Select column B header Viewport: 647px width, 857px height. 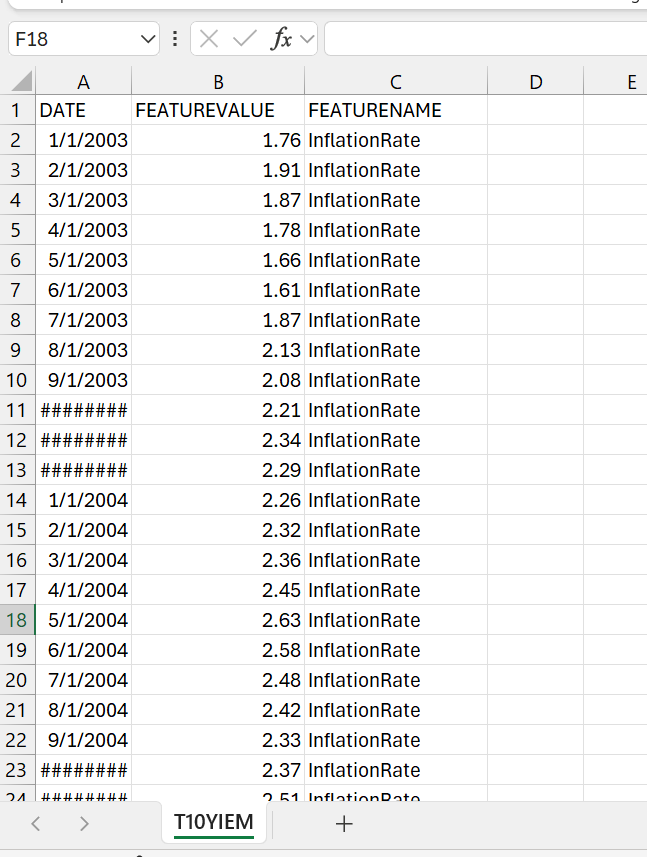(x=218, y=82)
